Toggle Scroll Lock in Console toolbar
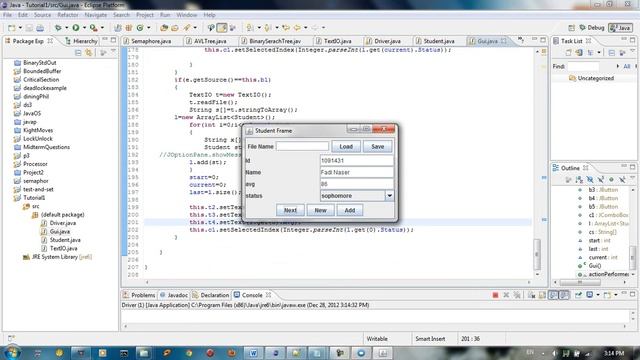Image resolution: width=640 pixels, height=360 pixels. [542, 295]
